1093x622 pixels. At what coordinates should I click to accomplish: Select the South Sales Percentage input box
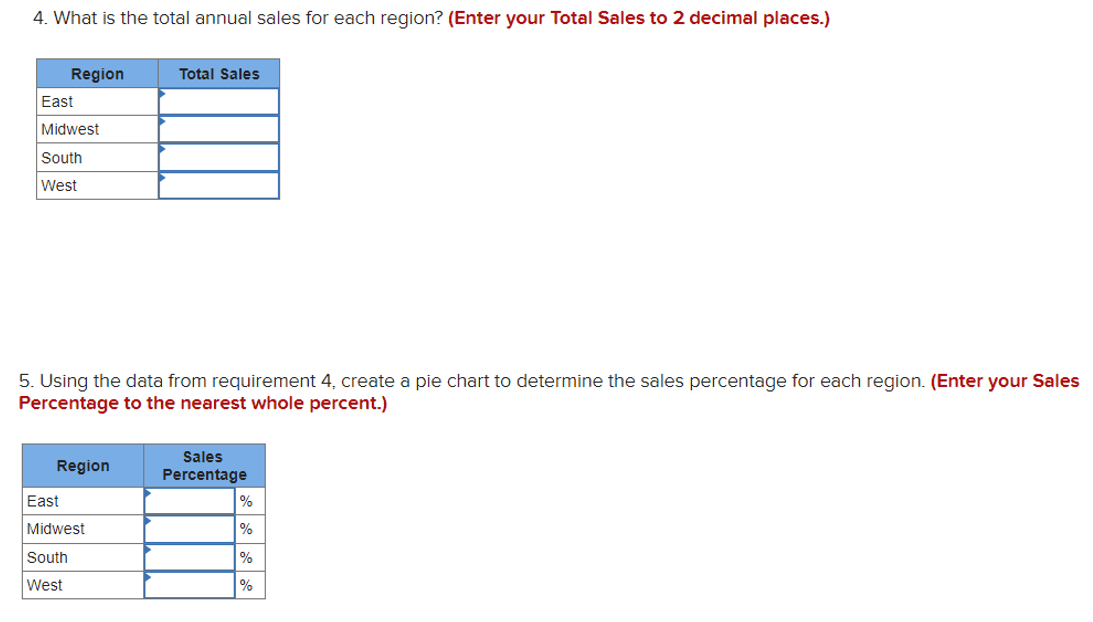188,556
